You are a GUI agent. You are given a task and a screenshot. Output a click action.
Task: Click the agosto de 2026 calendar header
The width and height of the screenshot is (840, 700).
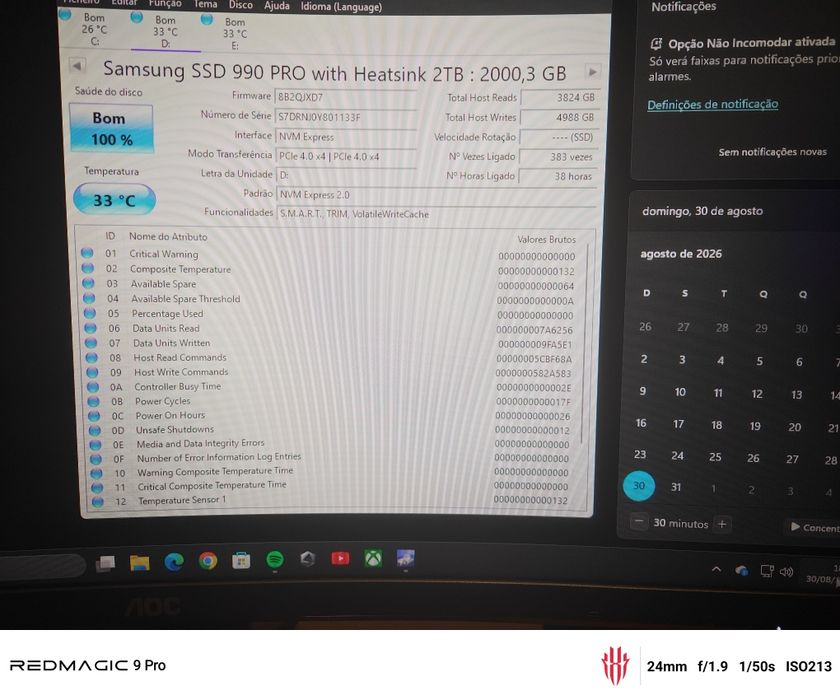click(681, 254)
